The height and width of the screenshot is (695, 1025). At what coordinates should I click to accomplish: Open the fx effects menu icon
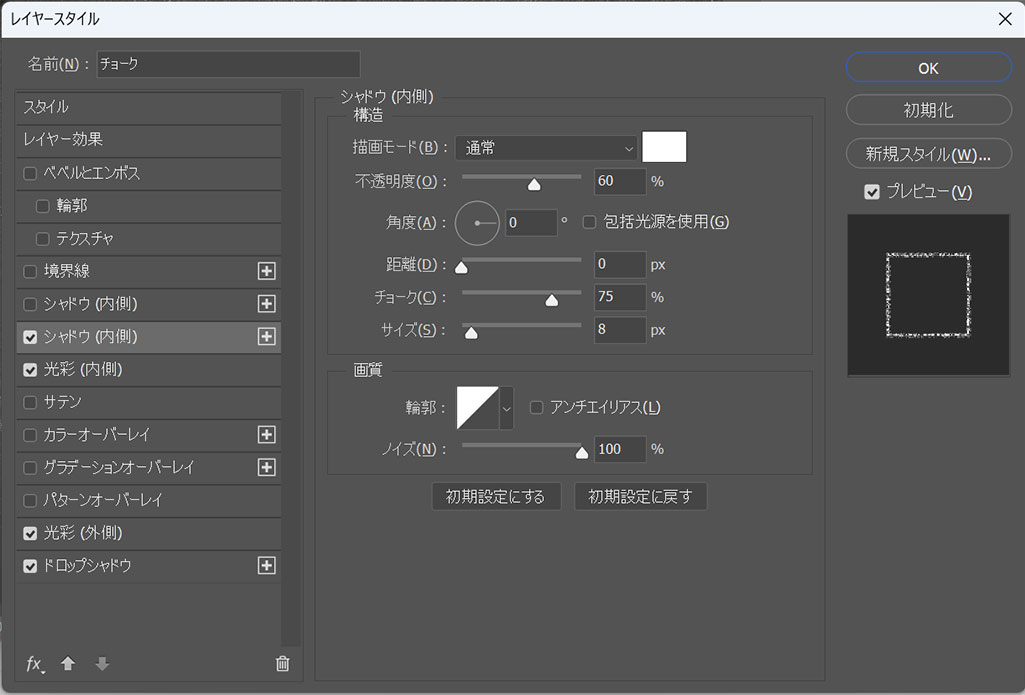pos(35,664)
